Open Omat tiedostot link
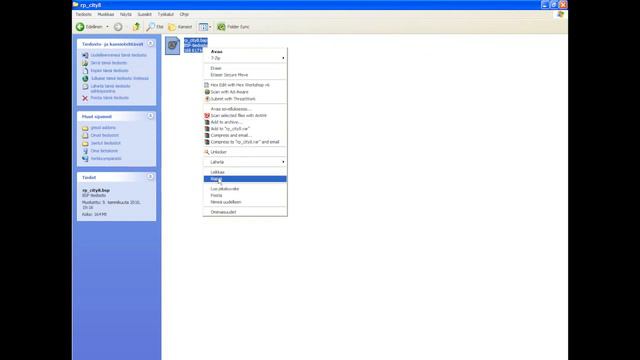The height and width of the screenshot is (360, 640). (104, 136)
